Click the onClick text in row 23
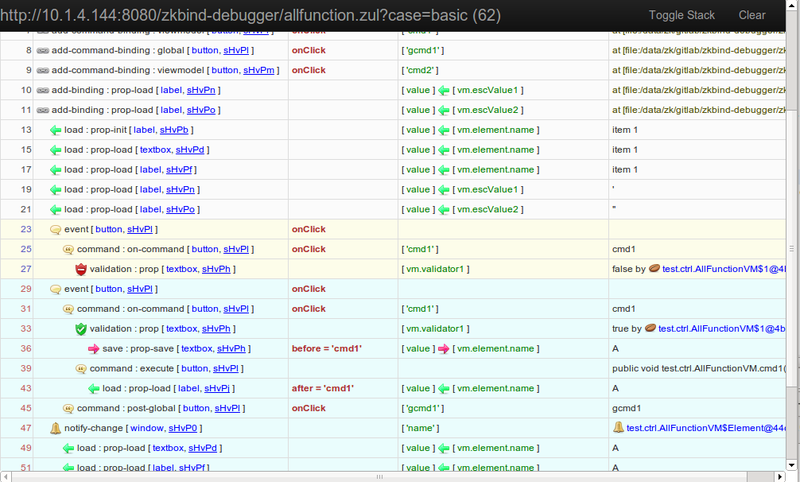 pos(309,230)
